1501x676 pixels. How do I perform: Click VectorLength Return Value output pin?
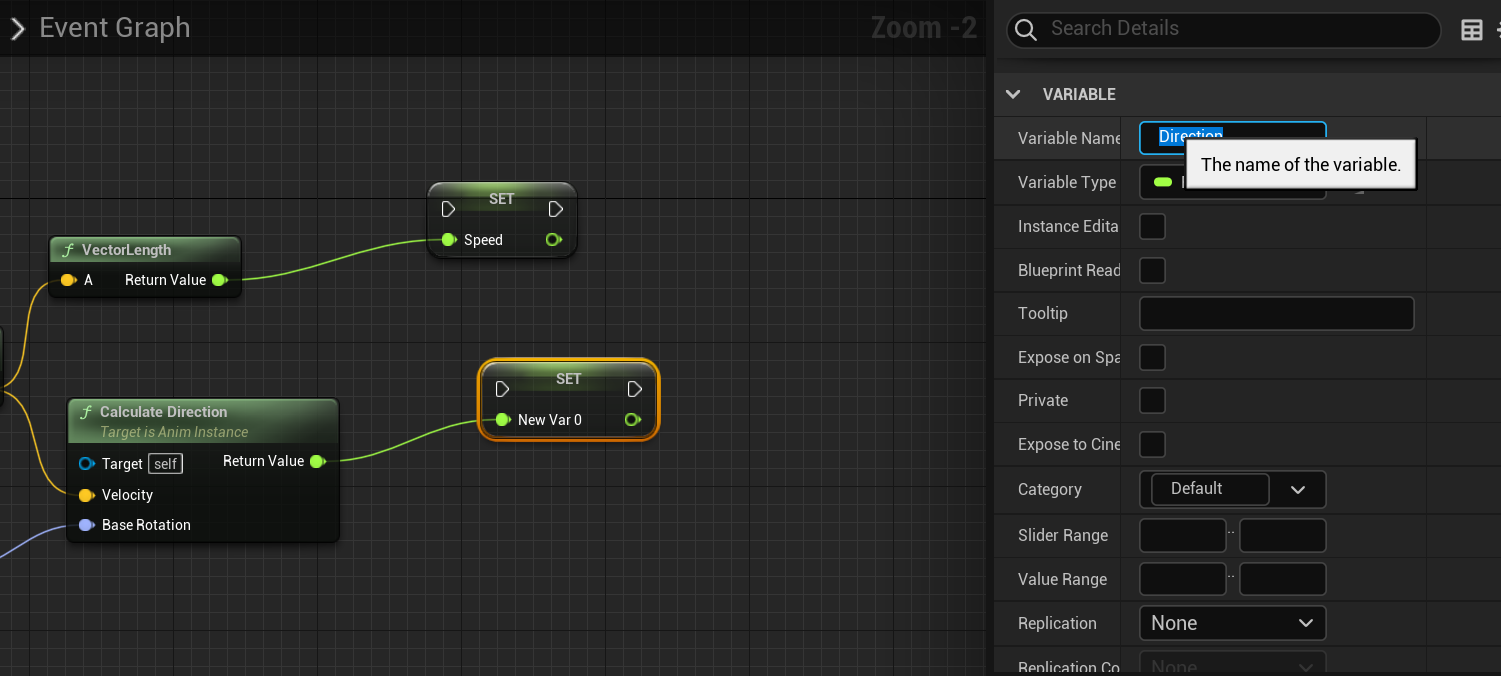tap(219, 280)
